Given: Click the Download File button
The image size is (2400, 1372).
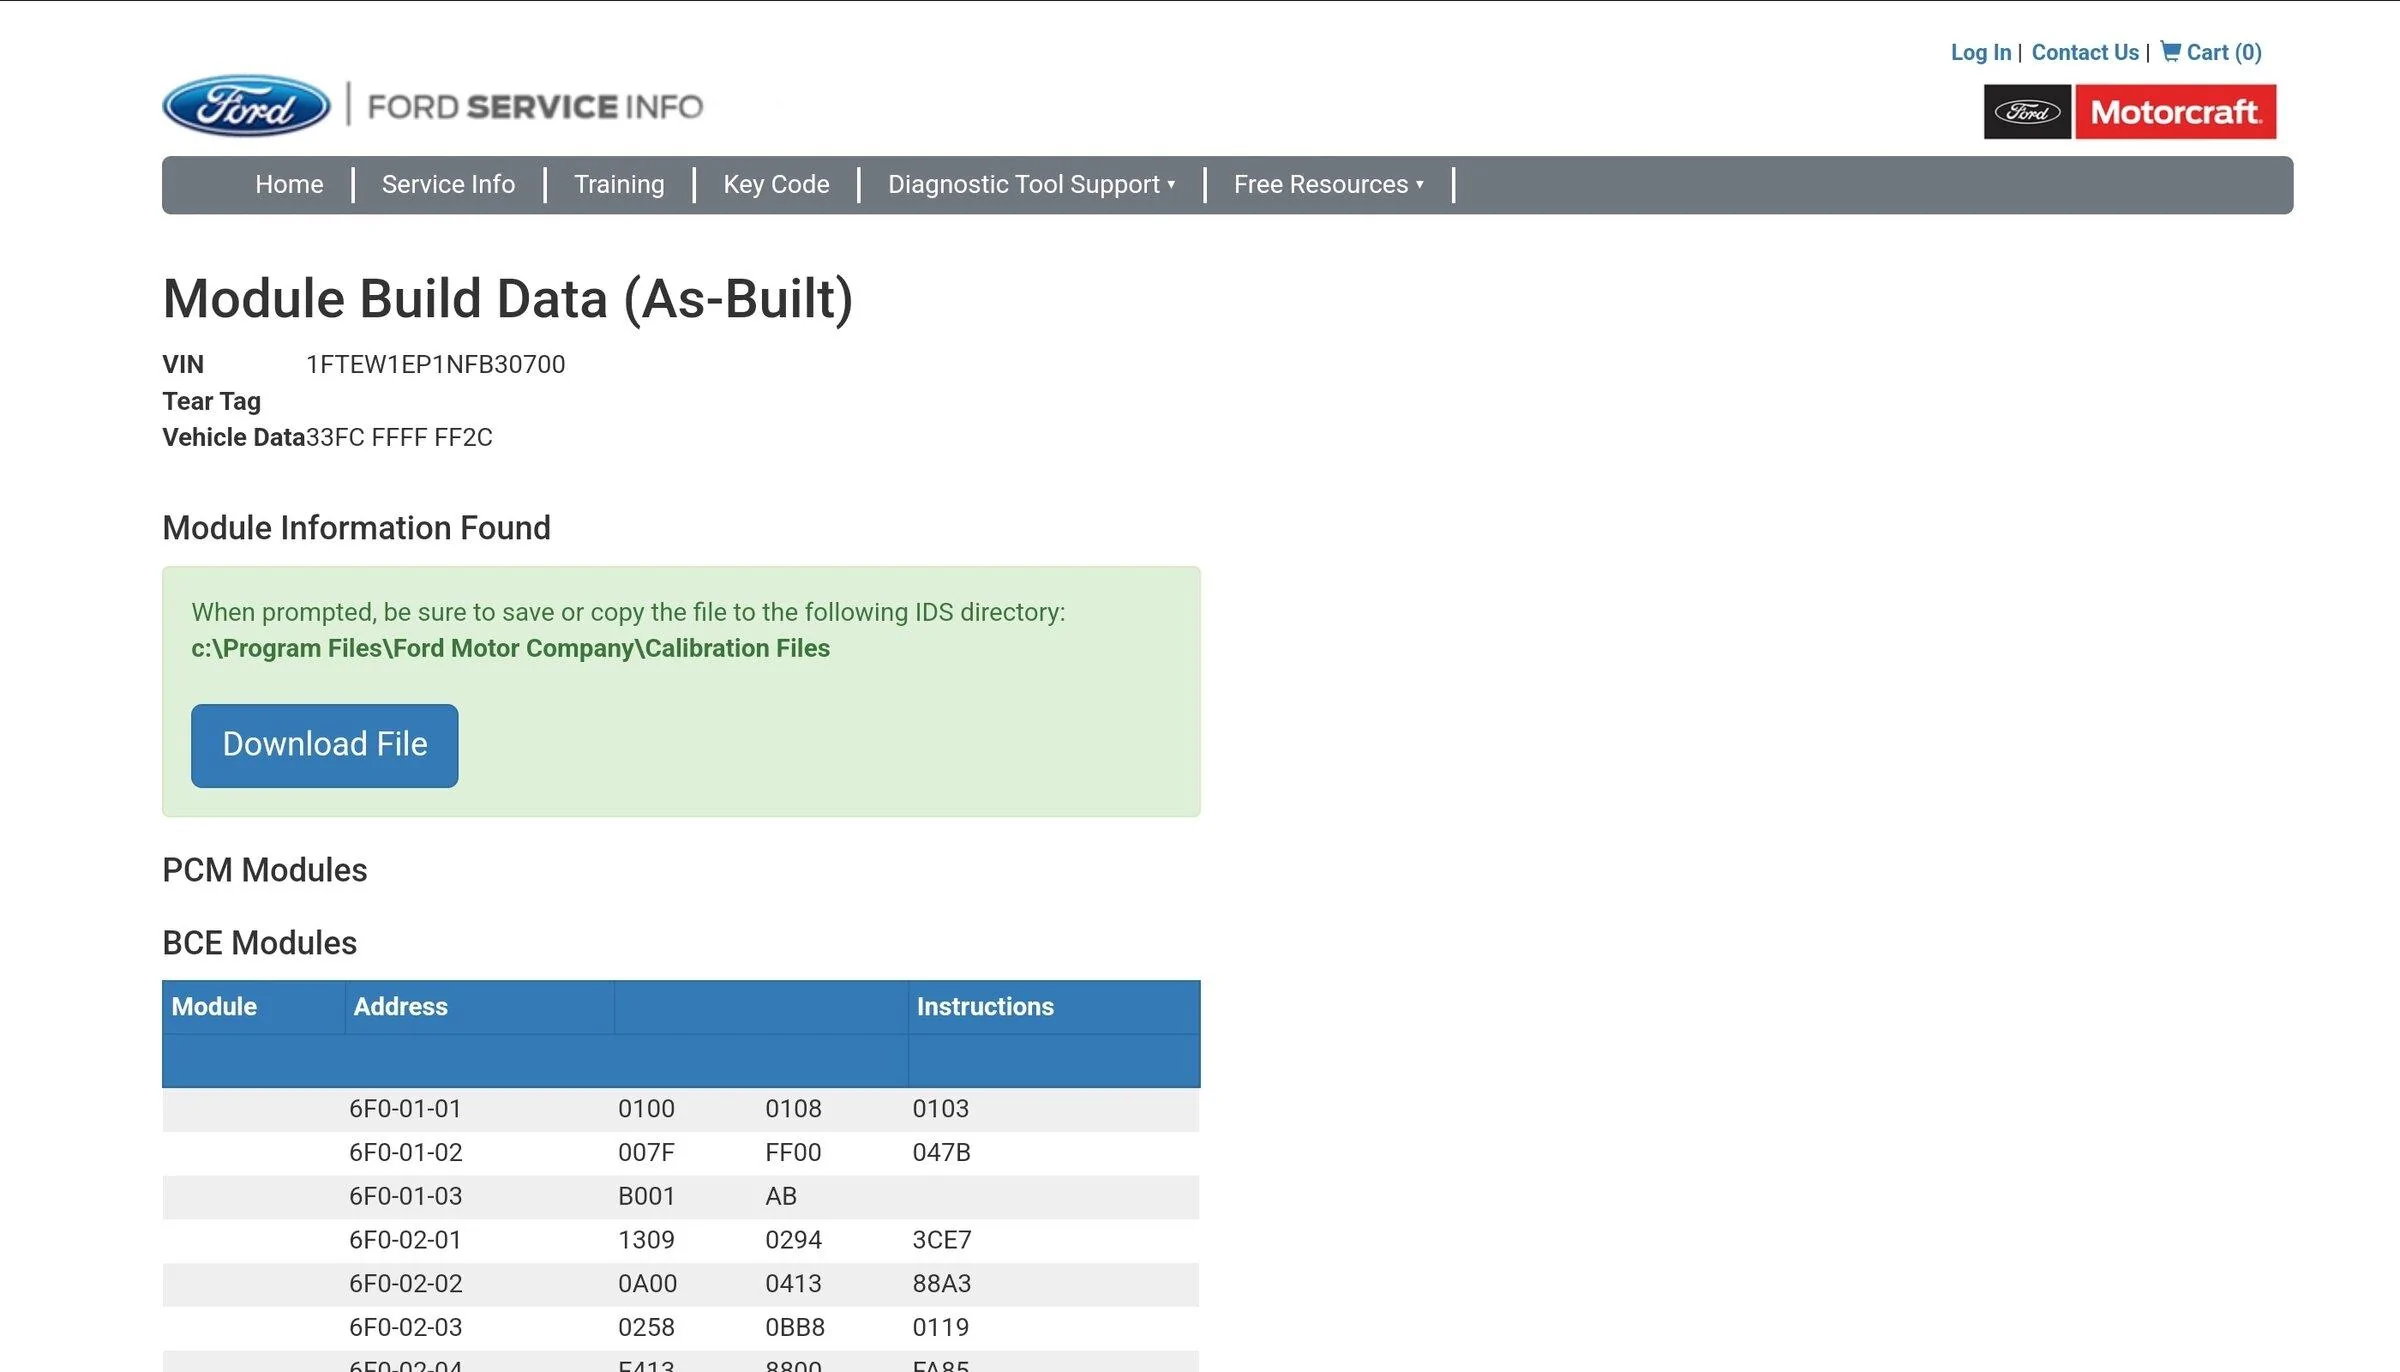Looking at the screenshot, I should click(324, 745).
